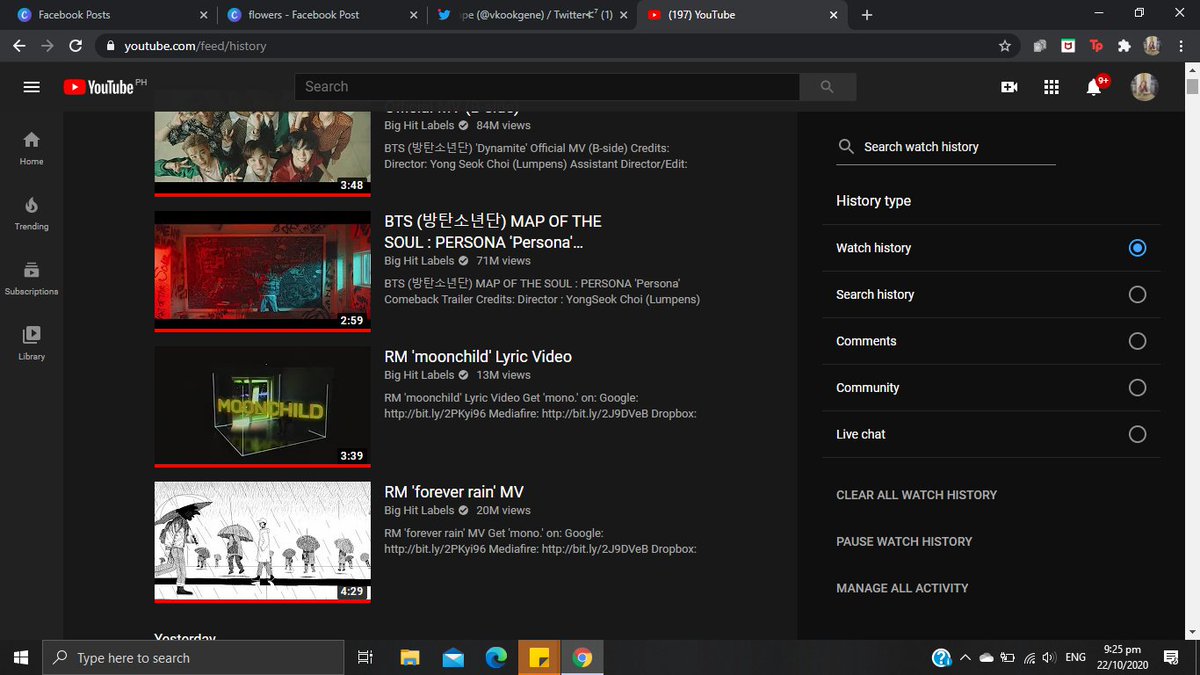Open the Chrome extensions puzzle icon
This screenshot has height=675, width=1200.
1124,46
